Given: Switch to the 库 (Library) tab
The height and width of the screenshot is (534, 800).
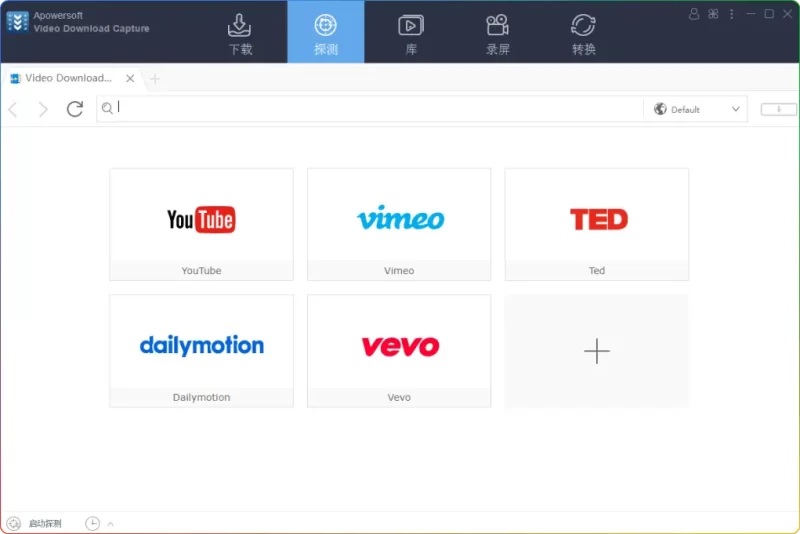Looking at the screenshot, I should point(411,33).
